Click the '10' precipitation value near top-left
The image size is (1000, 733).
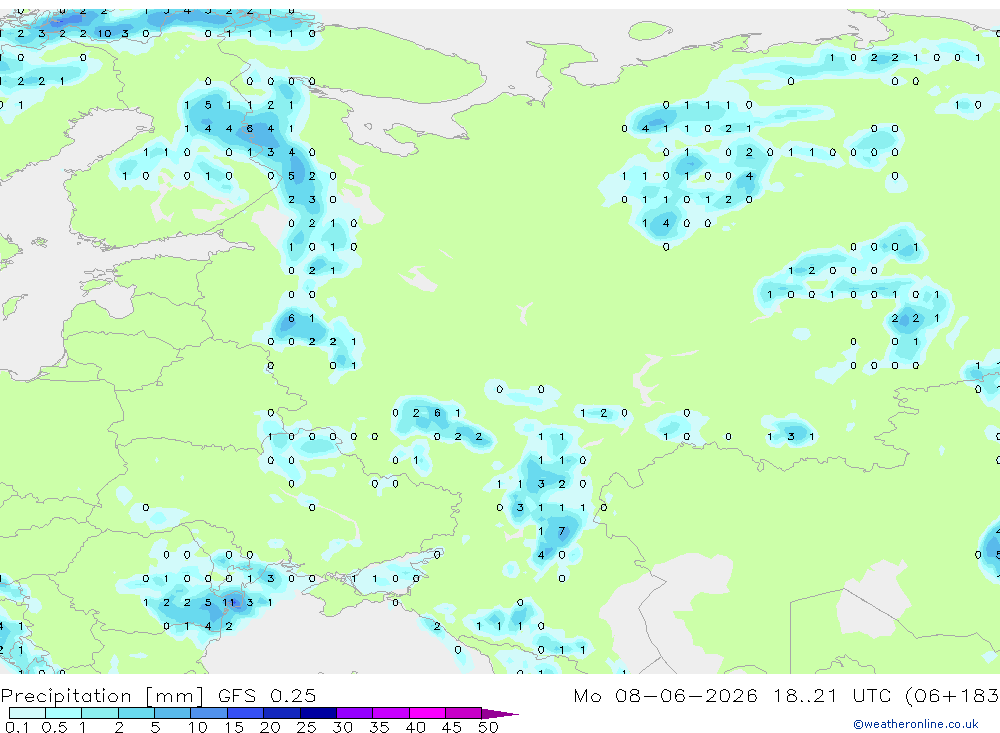click(x=104, y=34)
